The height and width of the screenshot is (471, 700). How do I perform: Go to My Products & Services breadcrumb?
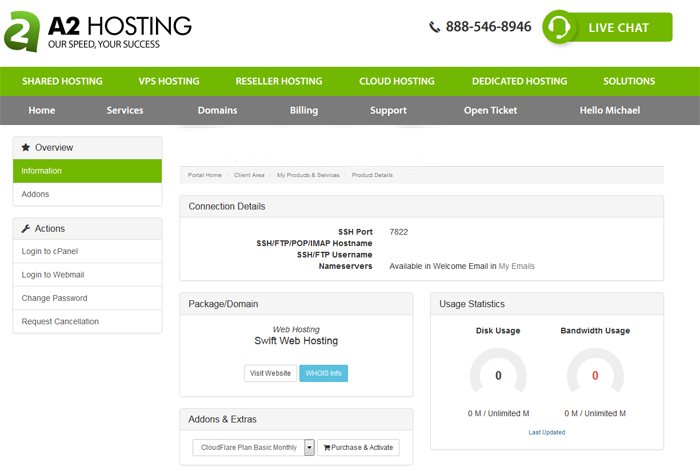tap(308, 175)
